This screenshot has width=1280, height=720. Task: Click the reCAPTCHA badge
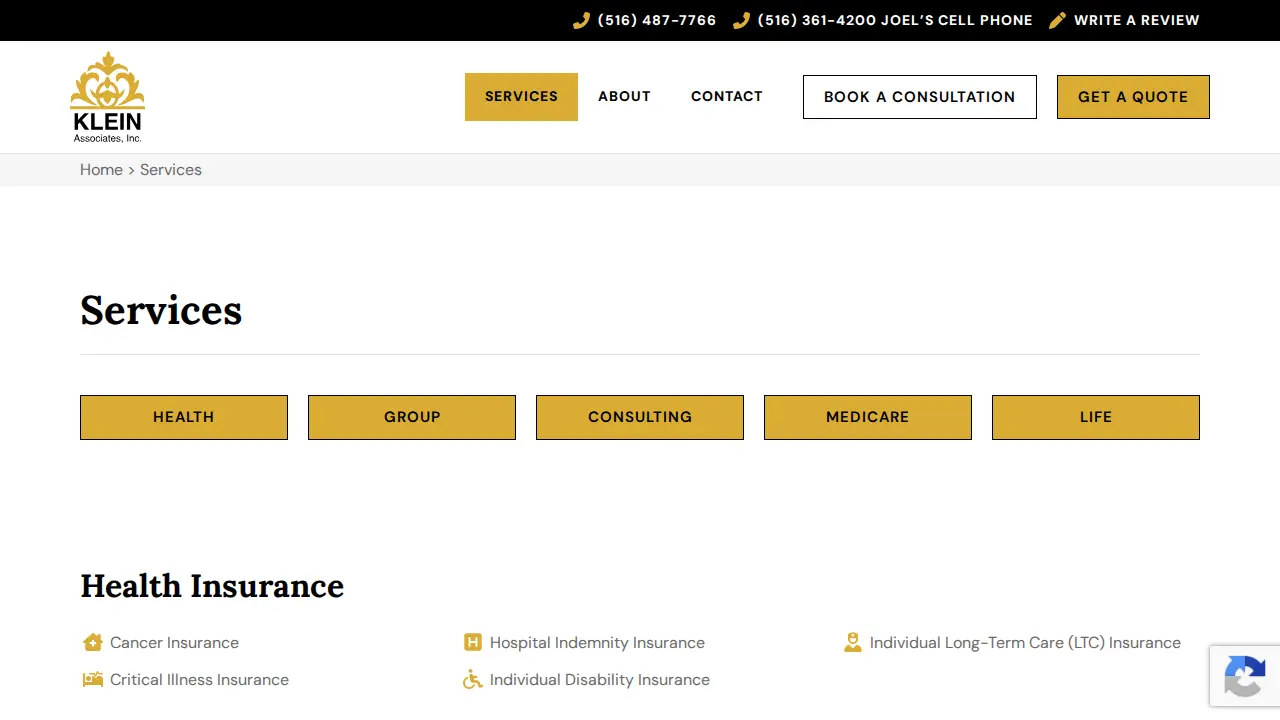coord(1245,676)
